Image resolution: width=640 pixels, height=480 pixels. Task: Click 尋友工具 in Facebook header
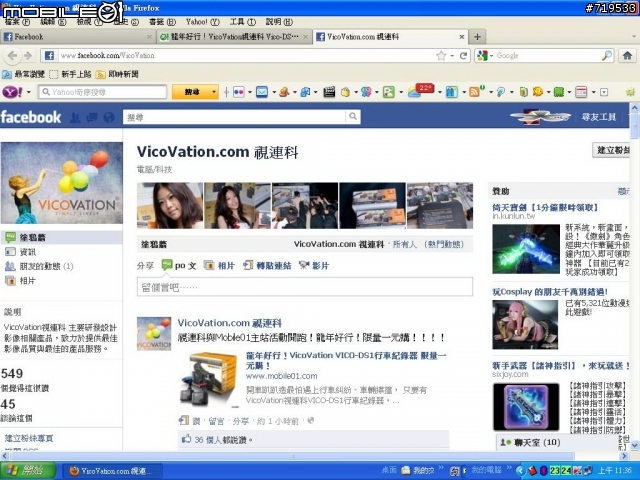(598, 117)
